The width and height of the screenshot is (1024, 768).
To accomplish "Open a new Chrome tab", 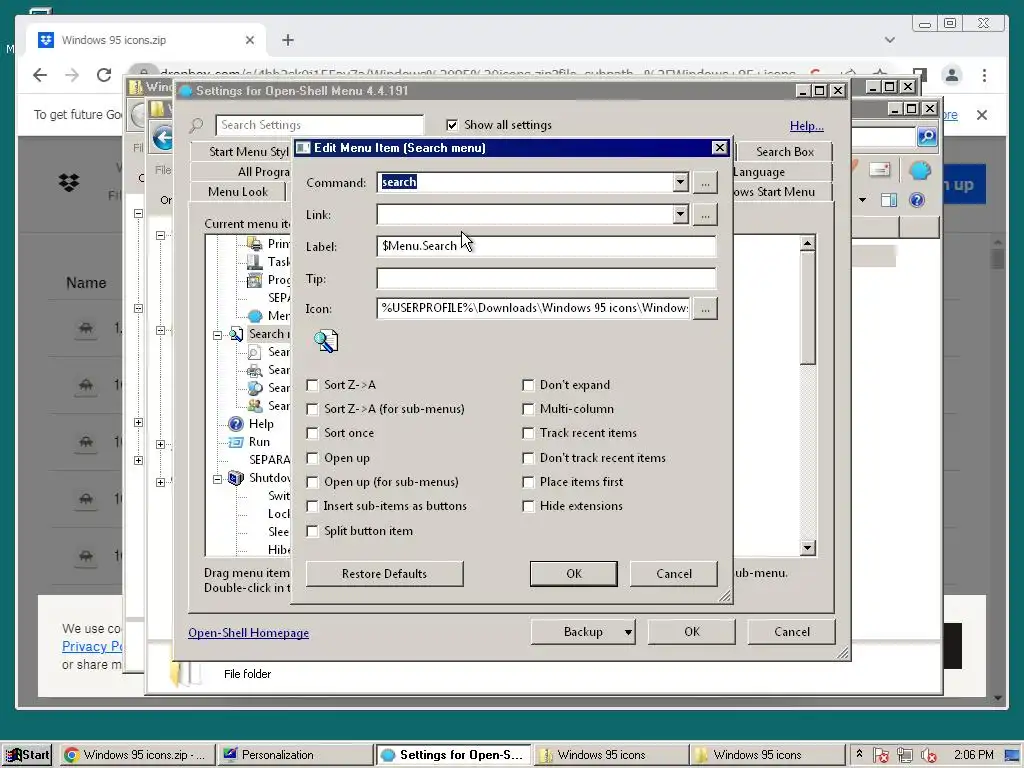I will coord(288,40).
